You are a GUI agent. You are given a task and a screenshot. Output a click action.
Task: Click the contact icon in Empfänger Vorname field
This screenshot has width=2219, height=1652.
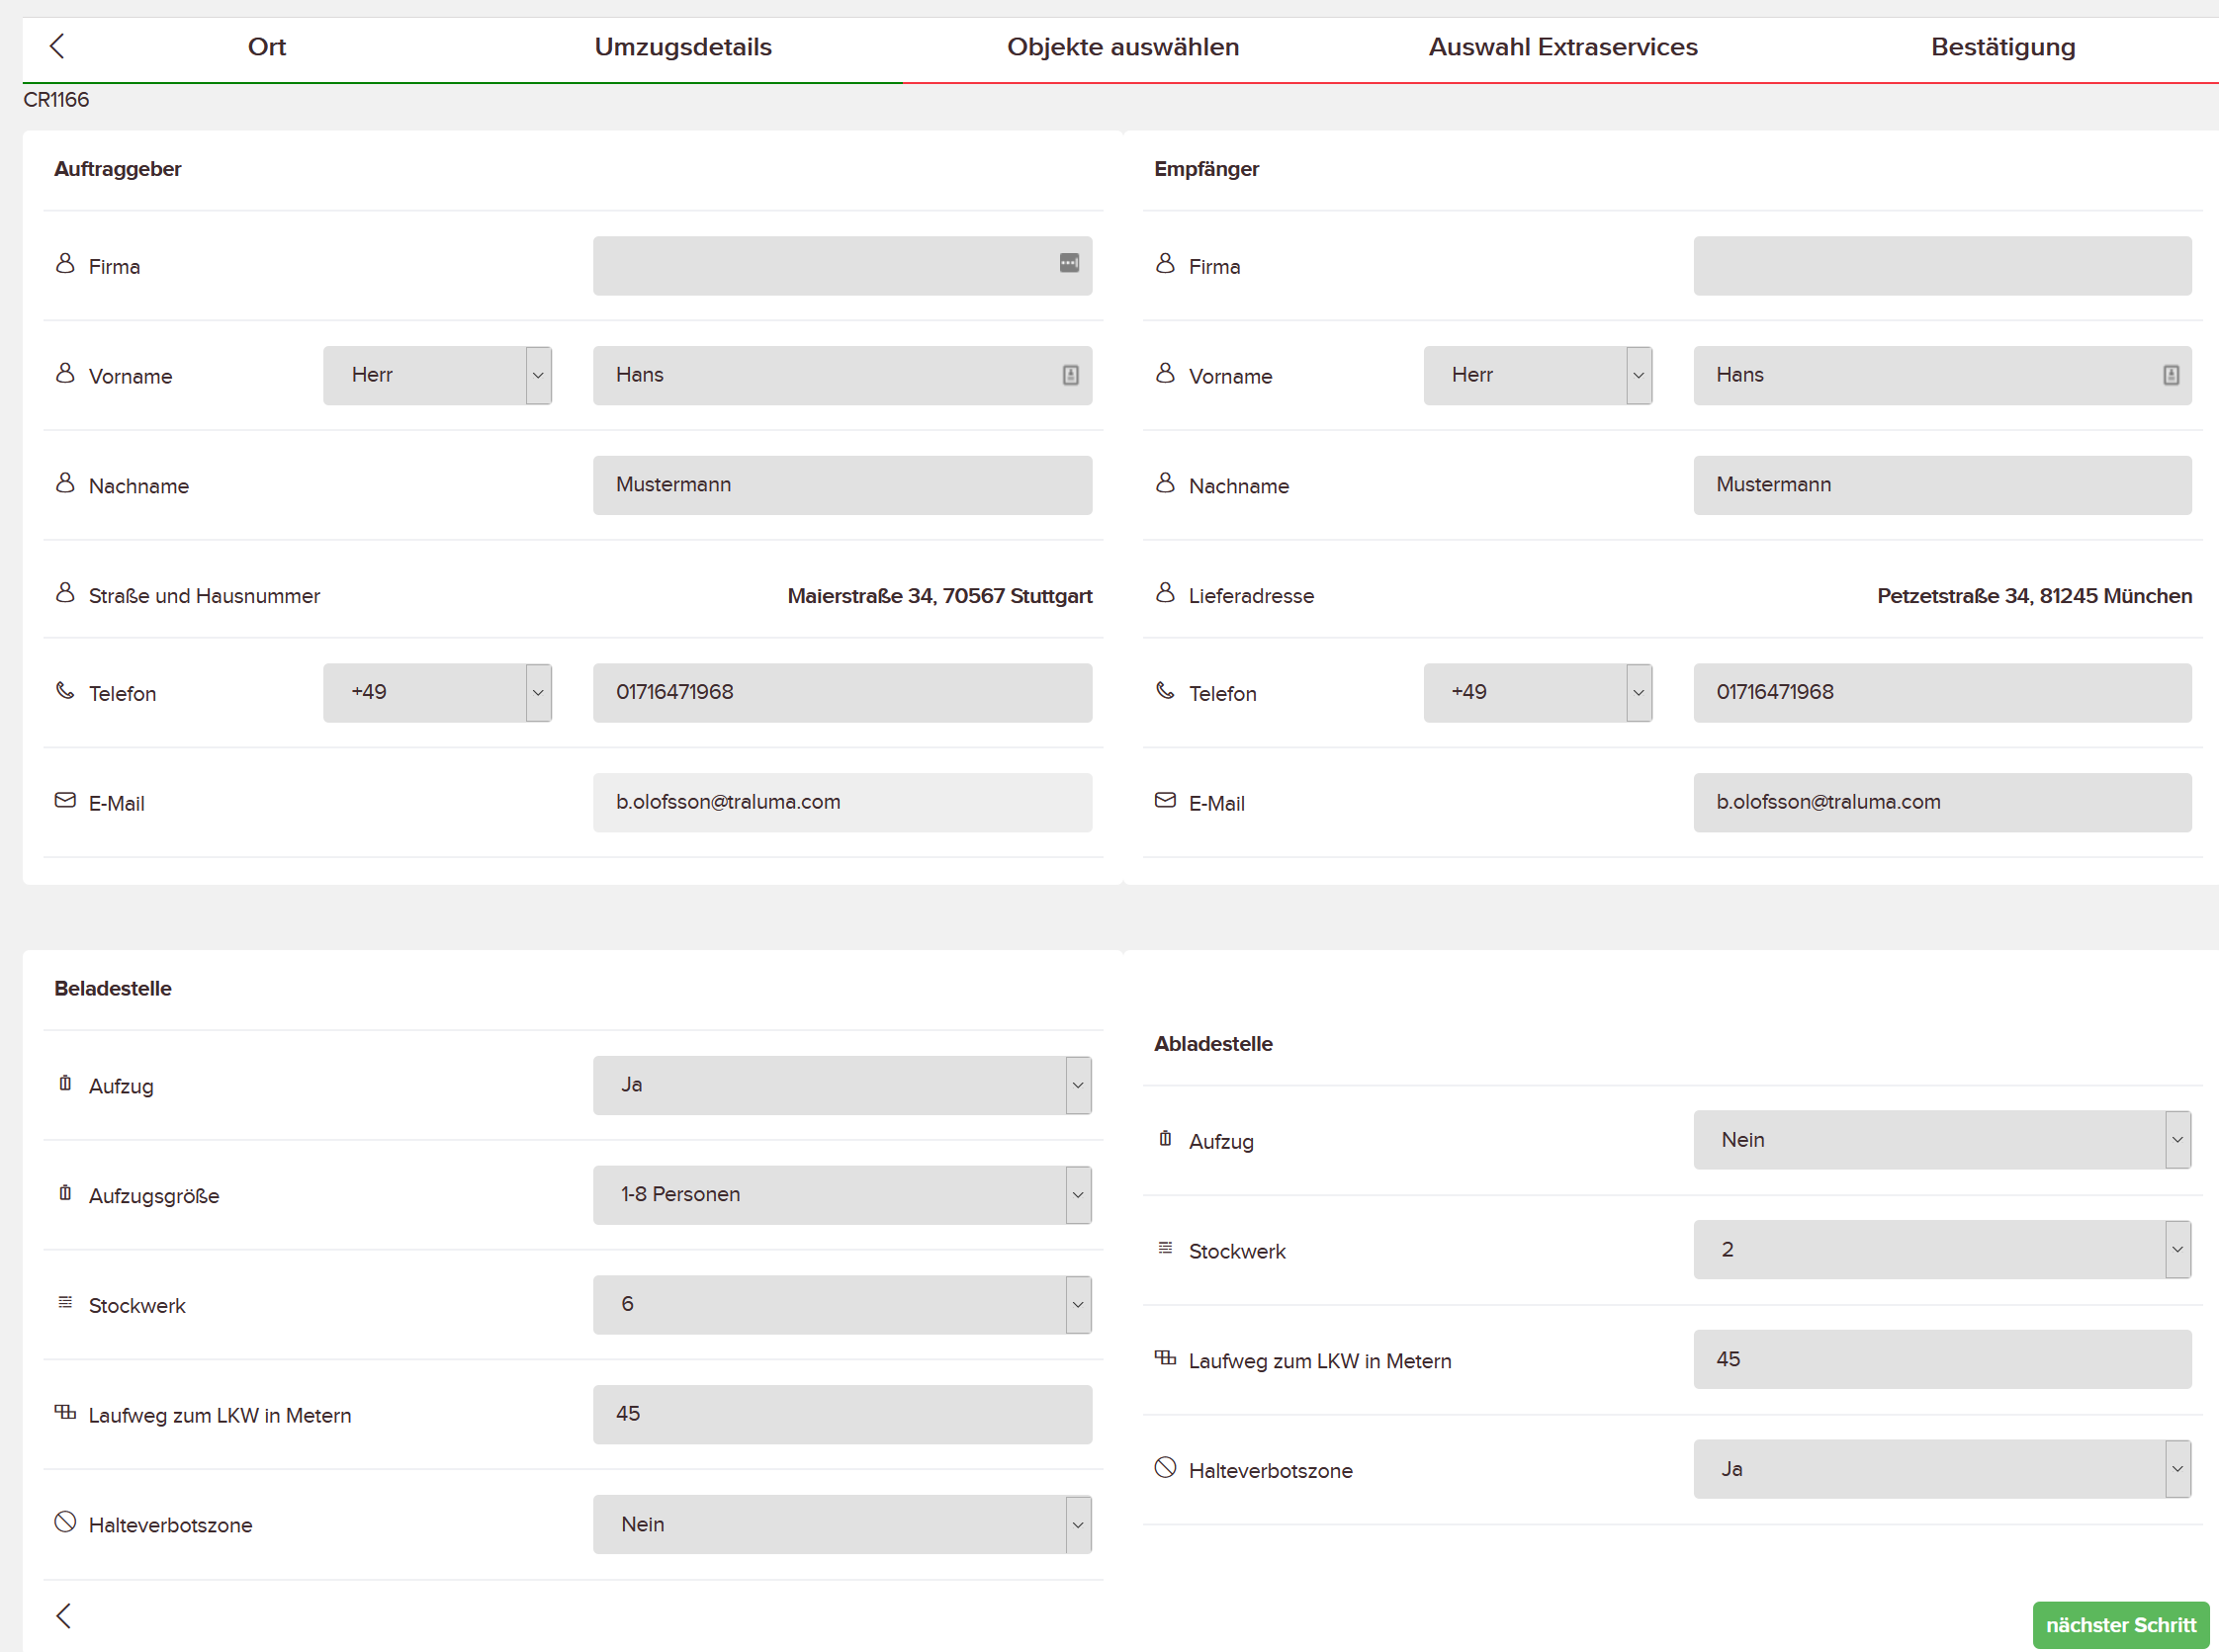point(2171,375)
